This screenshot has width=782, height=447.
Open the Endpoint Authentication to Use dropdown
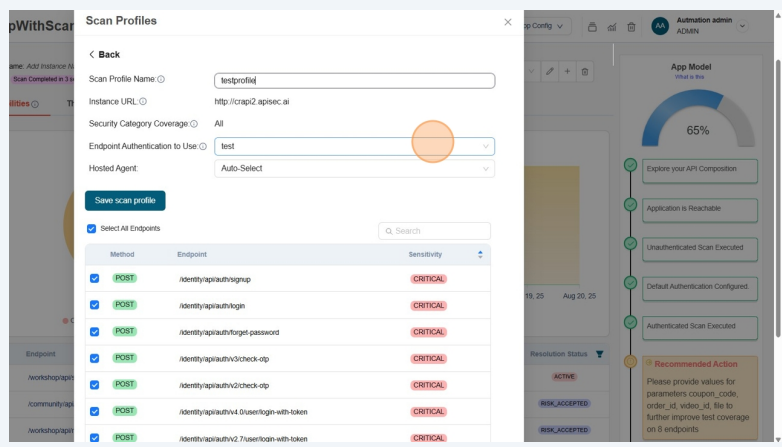click(x=354, y=146)
